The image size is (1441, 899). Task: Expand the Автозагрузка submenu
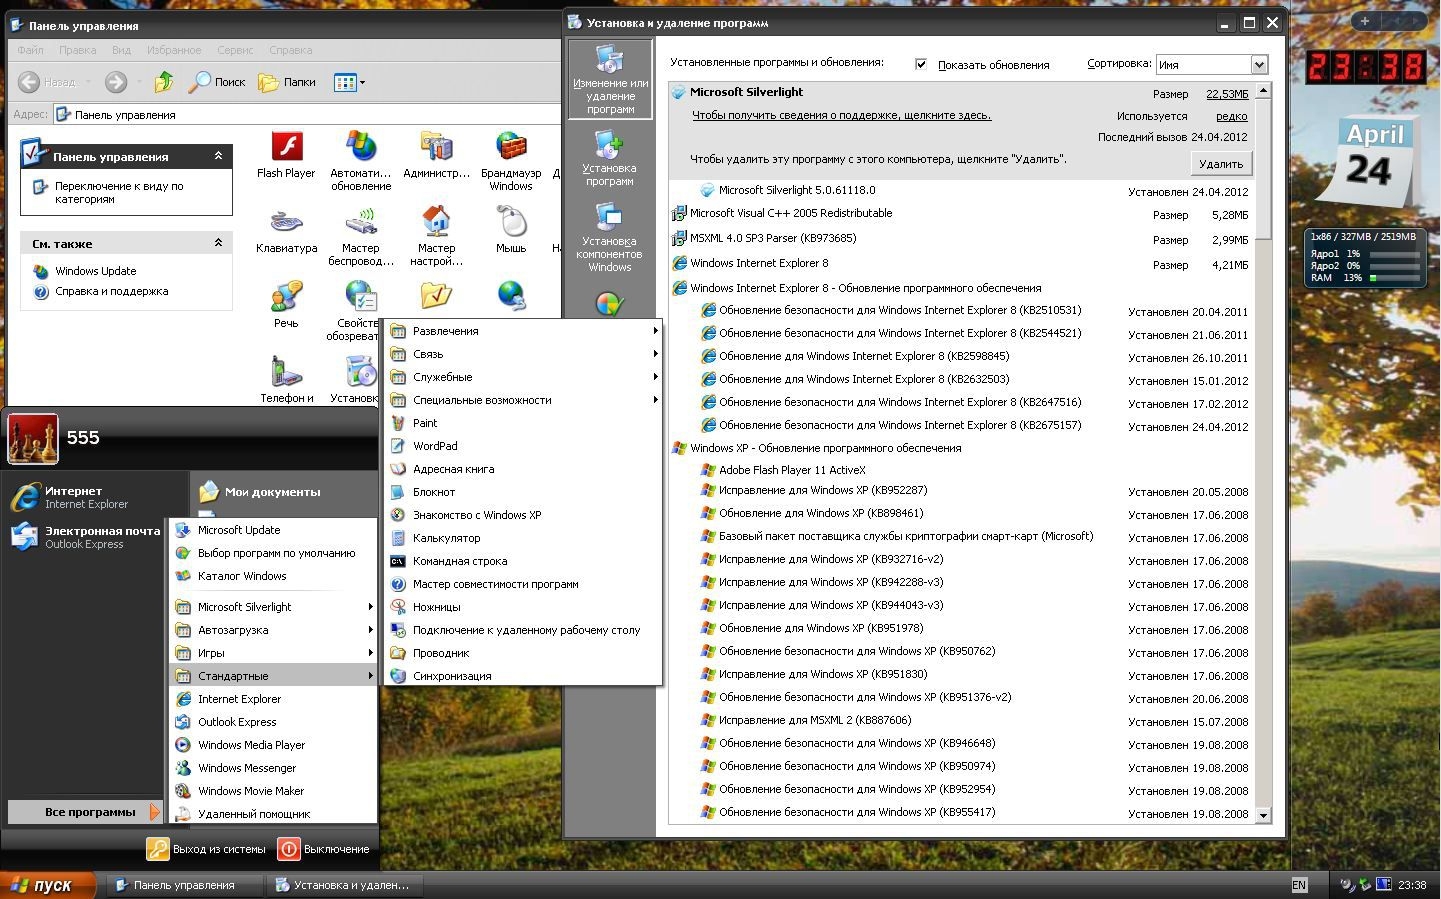click(x=274, y=630)
